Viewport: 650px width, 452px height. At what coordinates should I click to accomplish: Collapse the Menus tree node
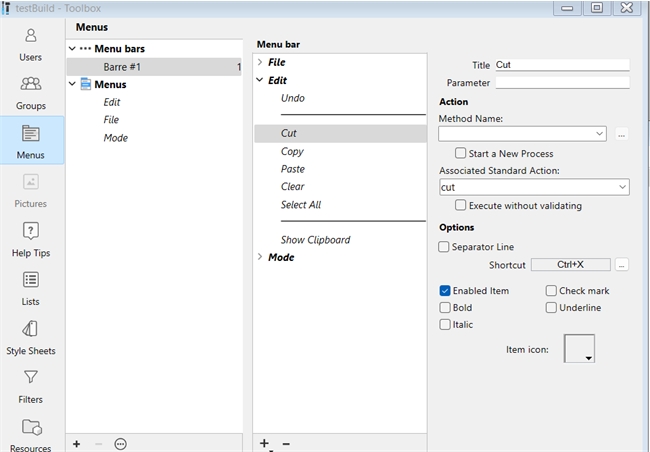(72, 84)
